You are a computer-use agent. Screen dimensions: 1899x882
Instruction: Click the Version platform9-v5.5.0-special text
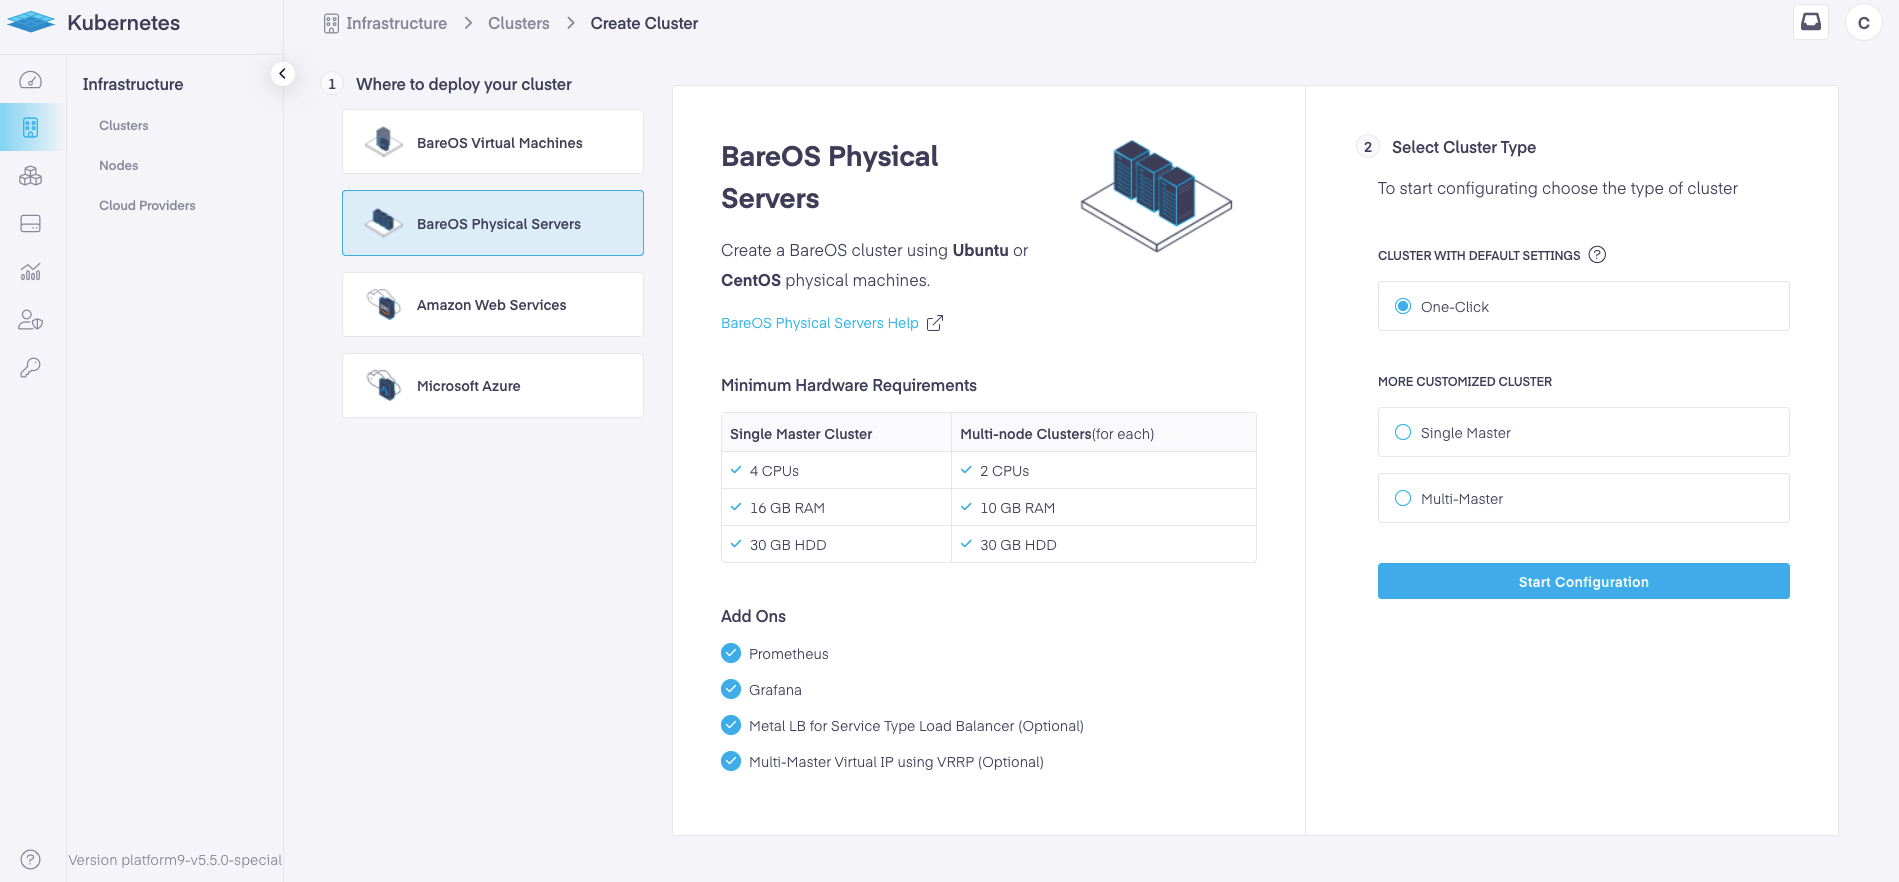point(175,860)
